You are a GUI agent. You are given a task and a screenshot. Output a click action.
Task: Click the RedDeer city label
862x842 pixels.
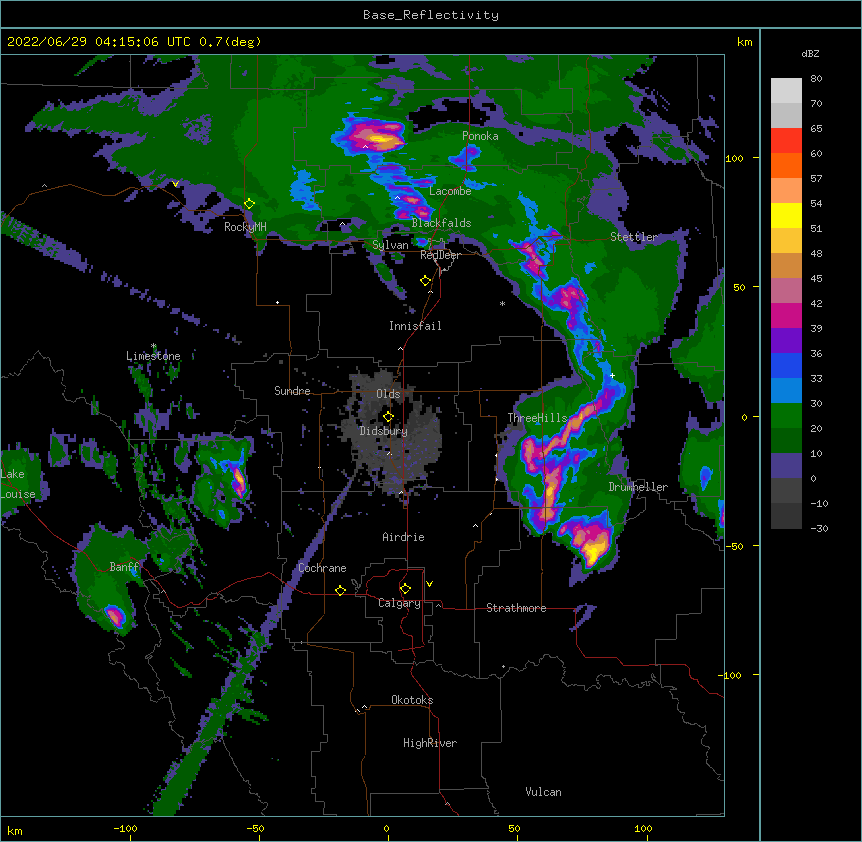tap(441, 255)
